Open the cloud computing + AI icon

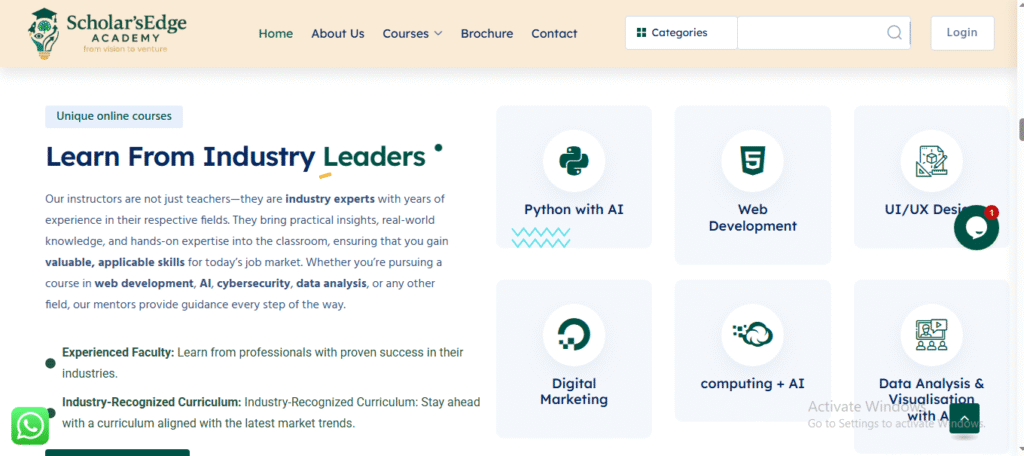(752, 334)
